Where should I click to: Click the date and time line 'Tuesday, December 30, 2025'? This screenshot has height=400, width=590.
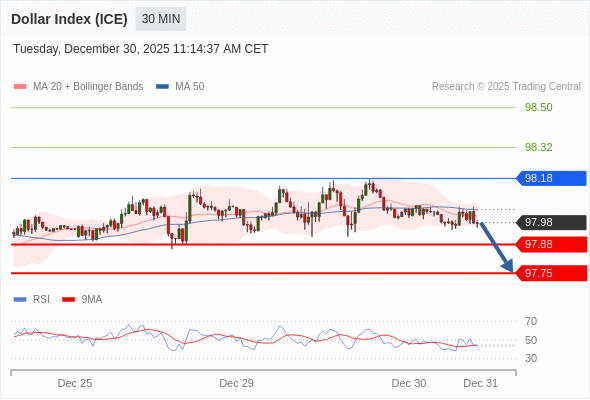(140, 49)
